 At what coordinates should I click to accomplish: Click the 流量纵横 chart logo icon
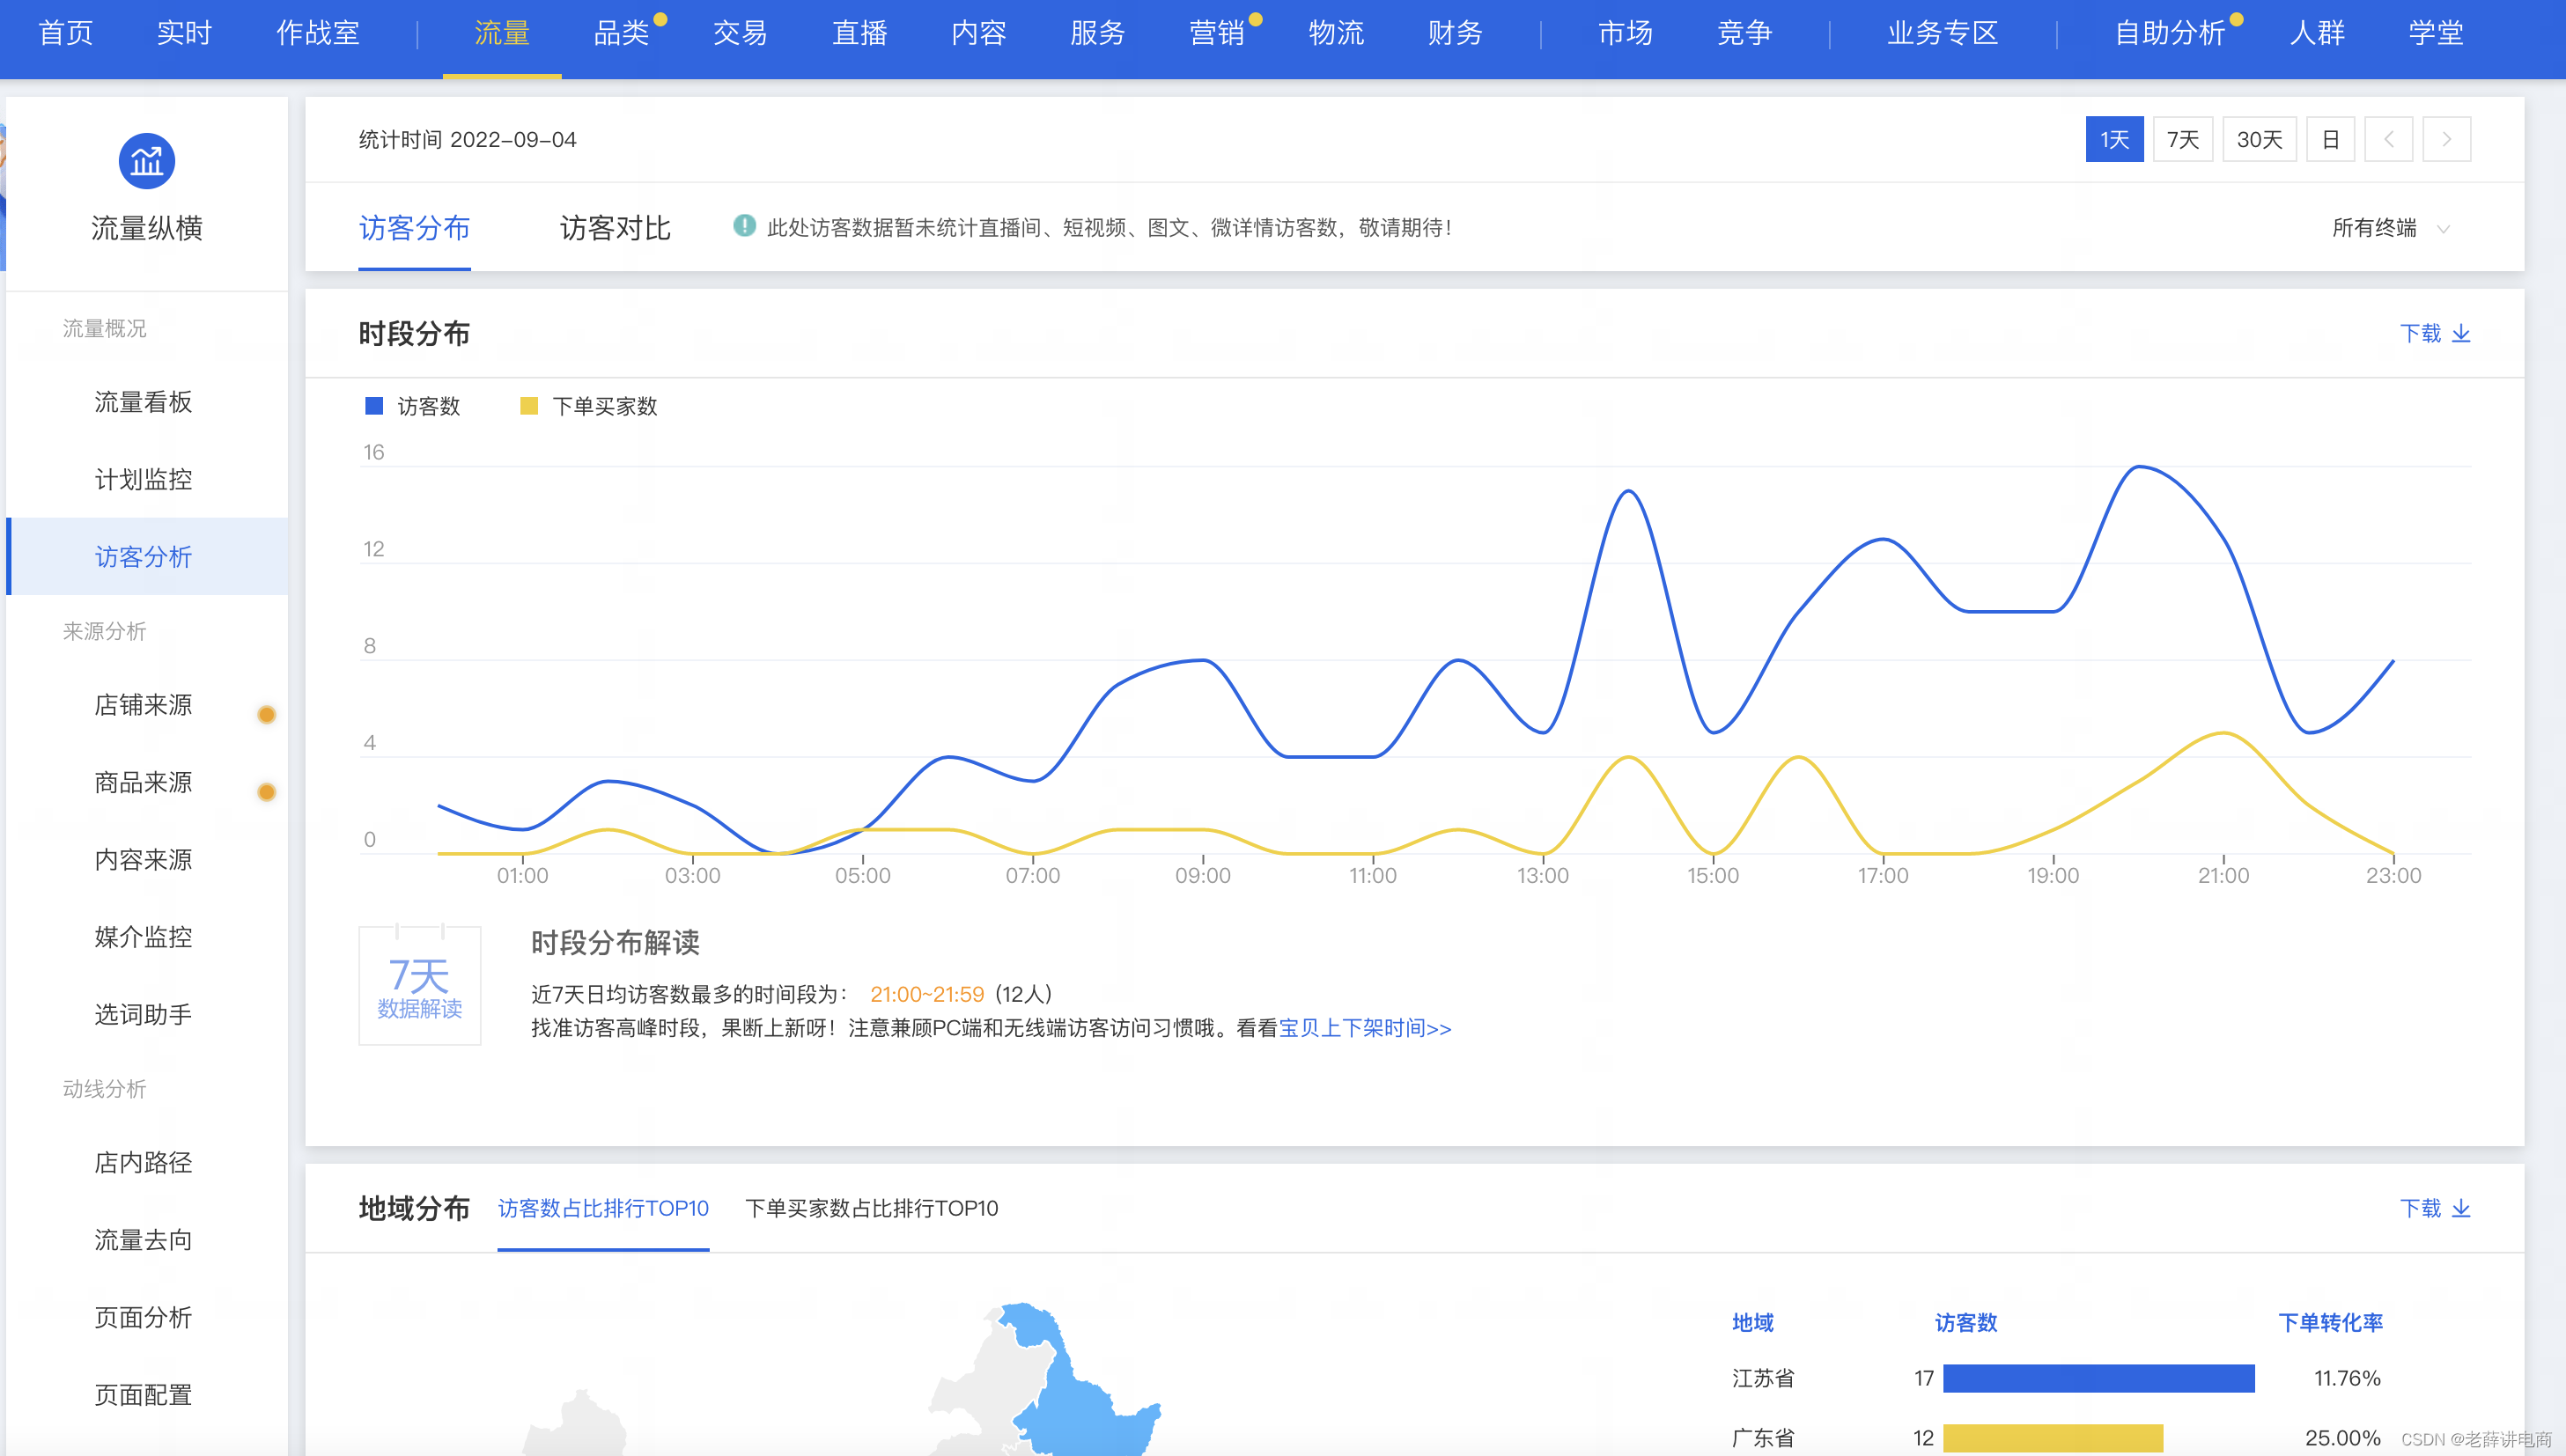146,160
